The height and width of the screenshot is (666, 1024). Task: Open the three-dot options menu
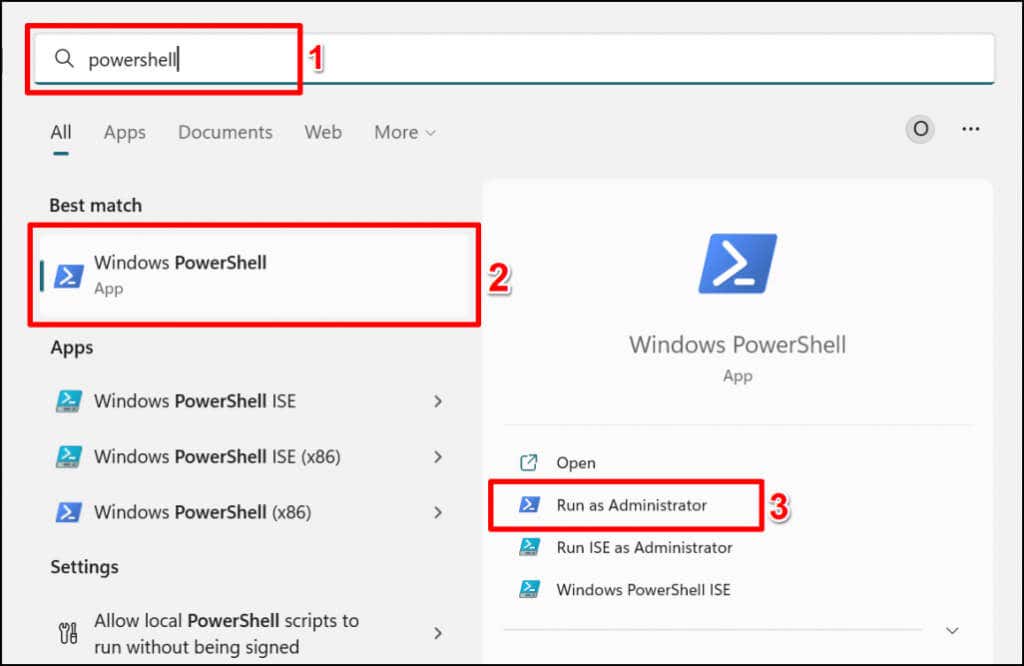click(970, 129)
